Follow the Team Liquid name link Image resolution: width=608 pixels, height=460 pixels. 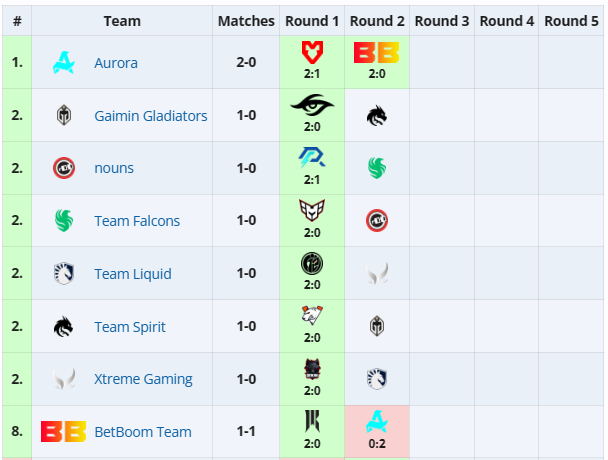pos(133,274)
